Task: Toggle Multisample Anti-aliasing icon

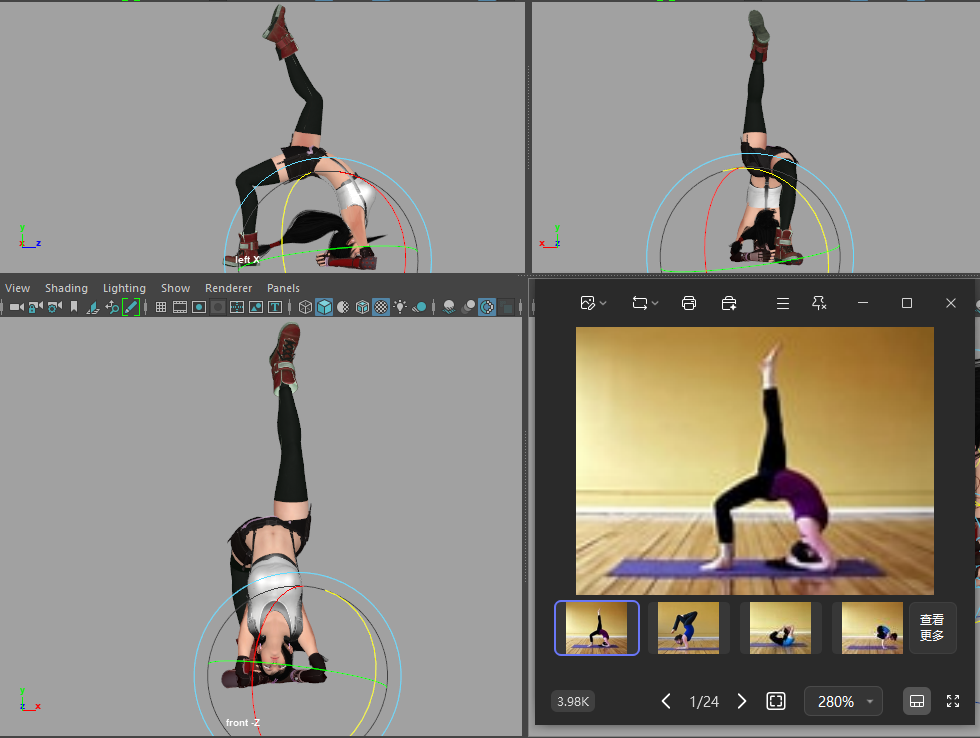Action: pos(487,307)
